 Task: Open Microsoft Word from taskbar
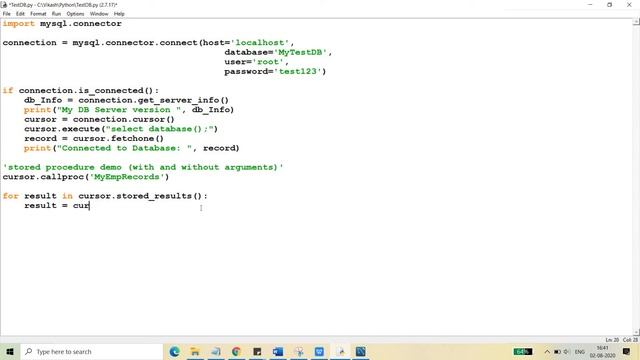[x=278, y=351]
